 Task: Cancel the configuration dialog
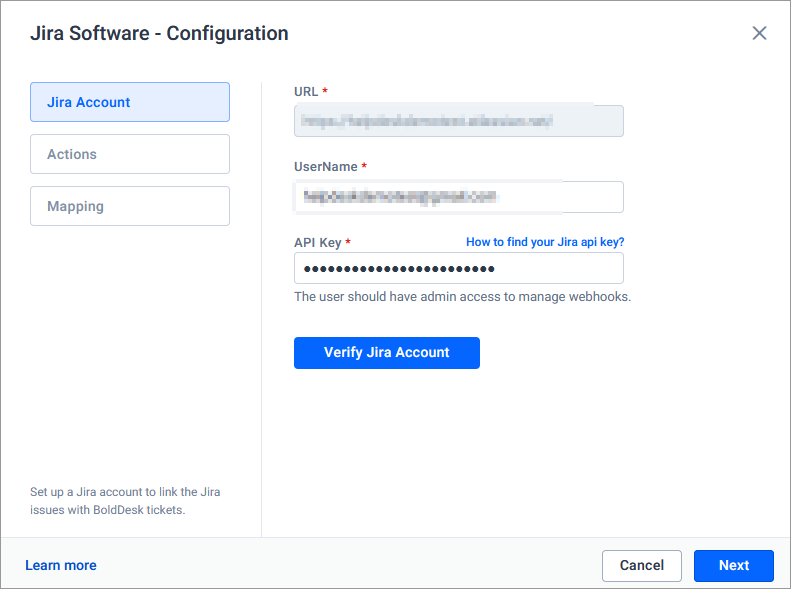pos(642,565)
